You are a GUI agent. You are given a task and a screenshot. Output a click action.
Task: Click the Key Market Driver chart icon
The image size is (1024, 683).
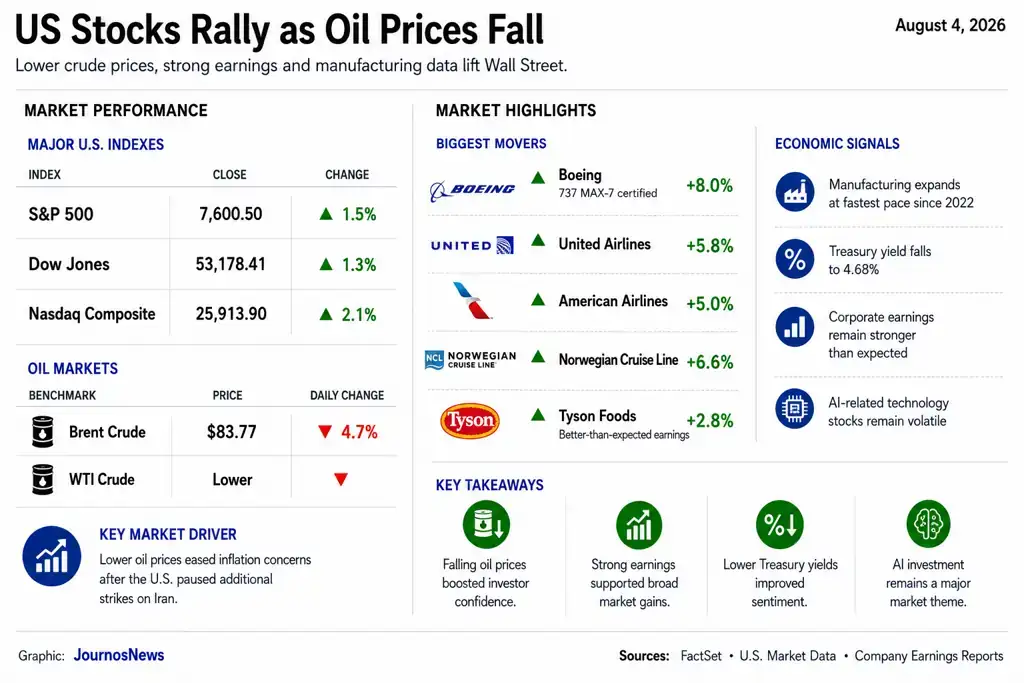coord(52,556)
